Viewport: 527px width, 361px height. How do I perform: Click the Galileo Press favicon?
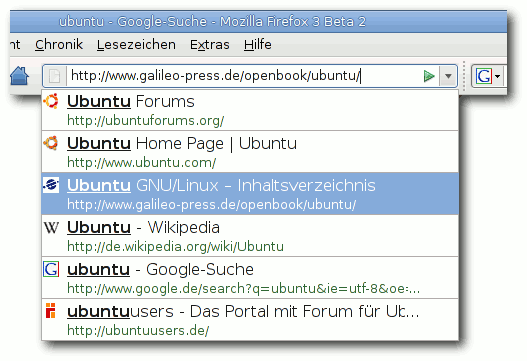[51, 185]
